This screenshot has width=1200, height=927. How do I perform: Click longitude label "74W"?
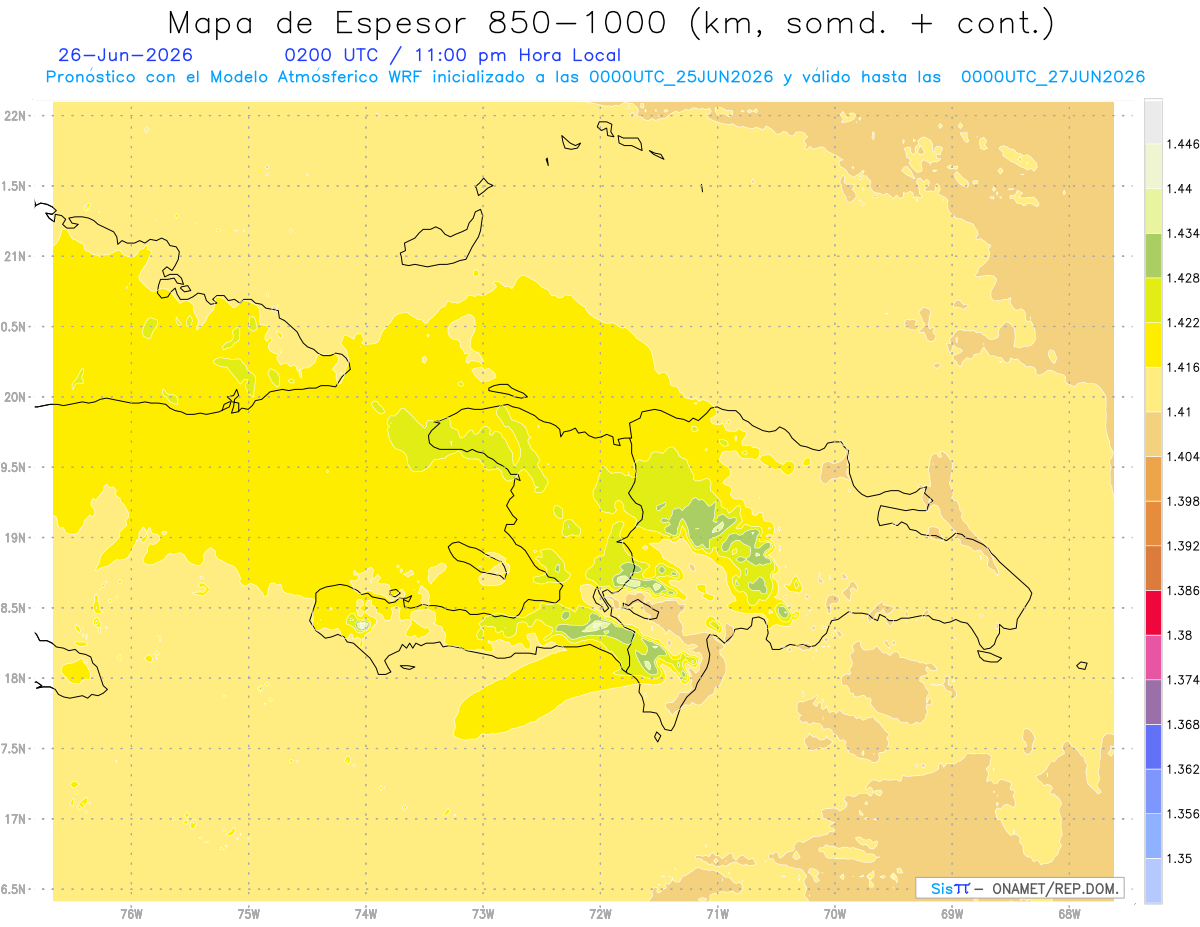click(366, 913)
